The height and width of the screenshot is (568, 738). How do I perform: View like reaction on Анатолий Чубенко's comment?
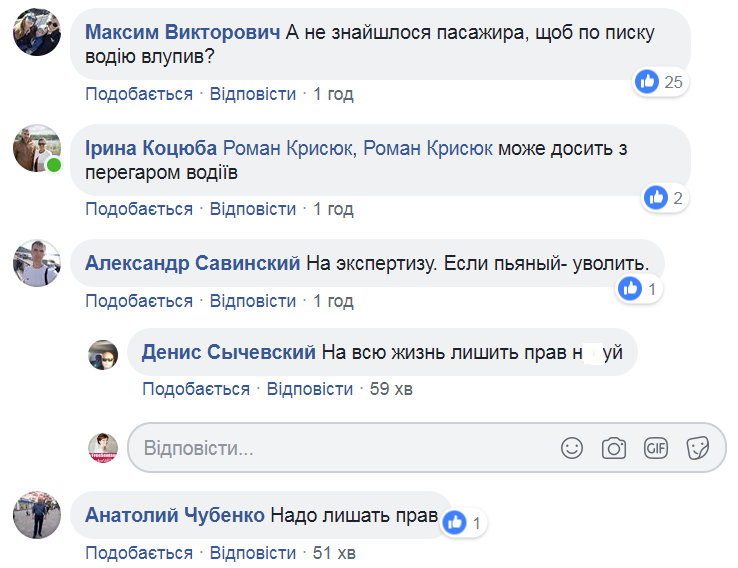[x=463, y=522]
